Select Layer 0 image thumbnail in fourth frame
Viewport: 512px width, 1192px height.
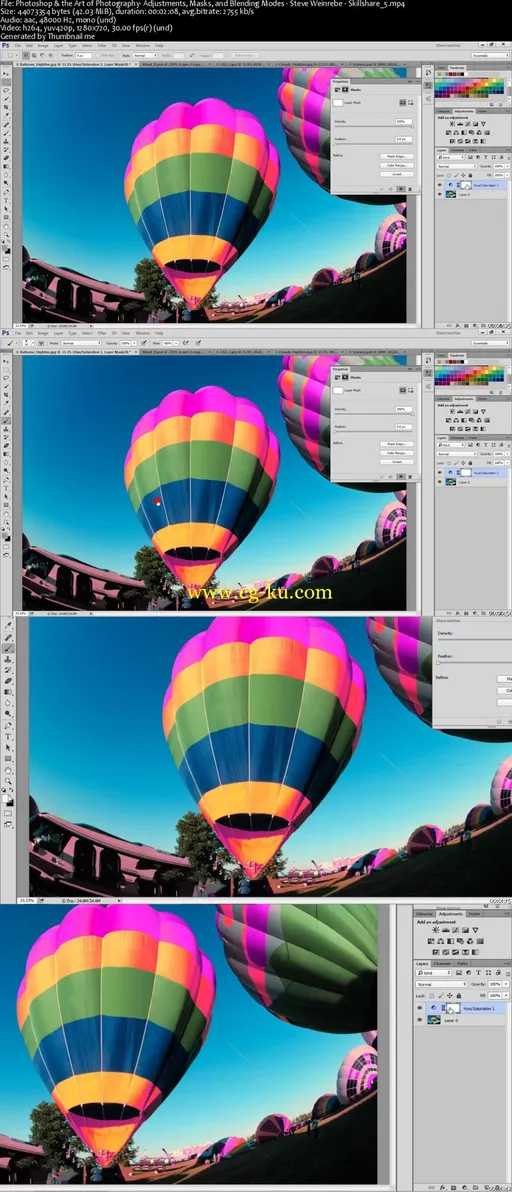(434, 1019)
